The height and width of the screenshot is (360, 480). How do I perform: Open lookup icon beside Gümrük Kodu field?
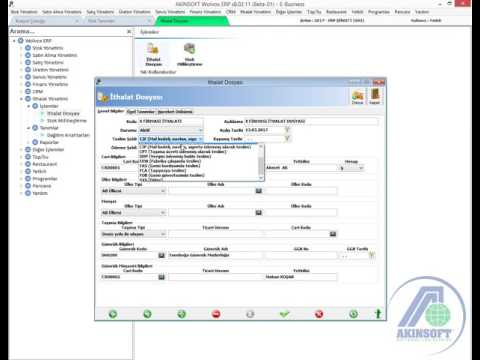tap(161, 255)
